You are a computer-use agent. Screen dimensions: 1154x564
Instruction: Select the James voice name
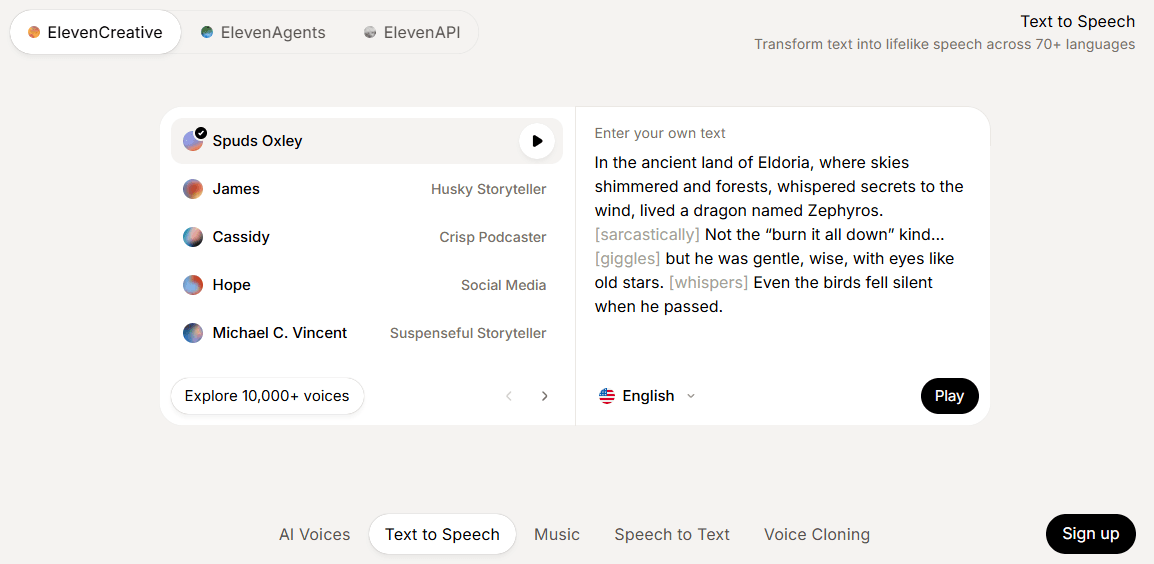pyautogui.click(x=236, y=189)
